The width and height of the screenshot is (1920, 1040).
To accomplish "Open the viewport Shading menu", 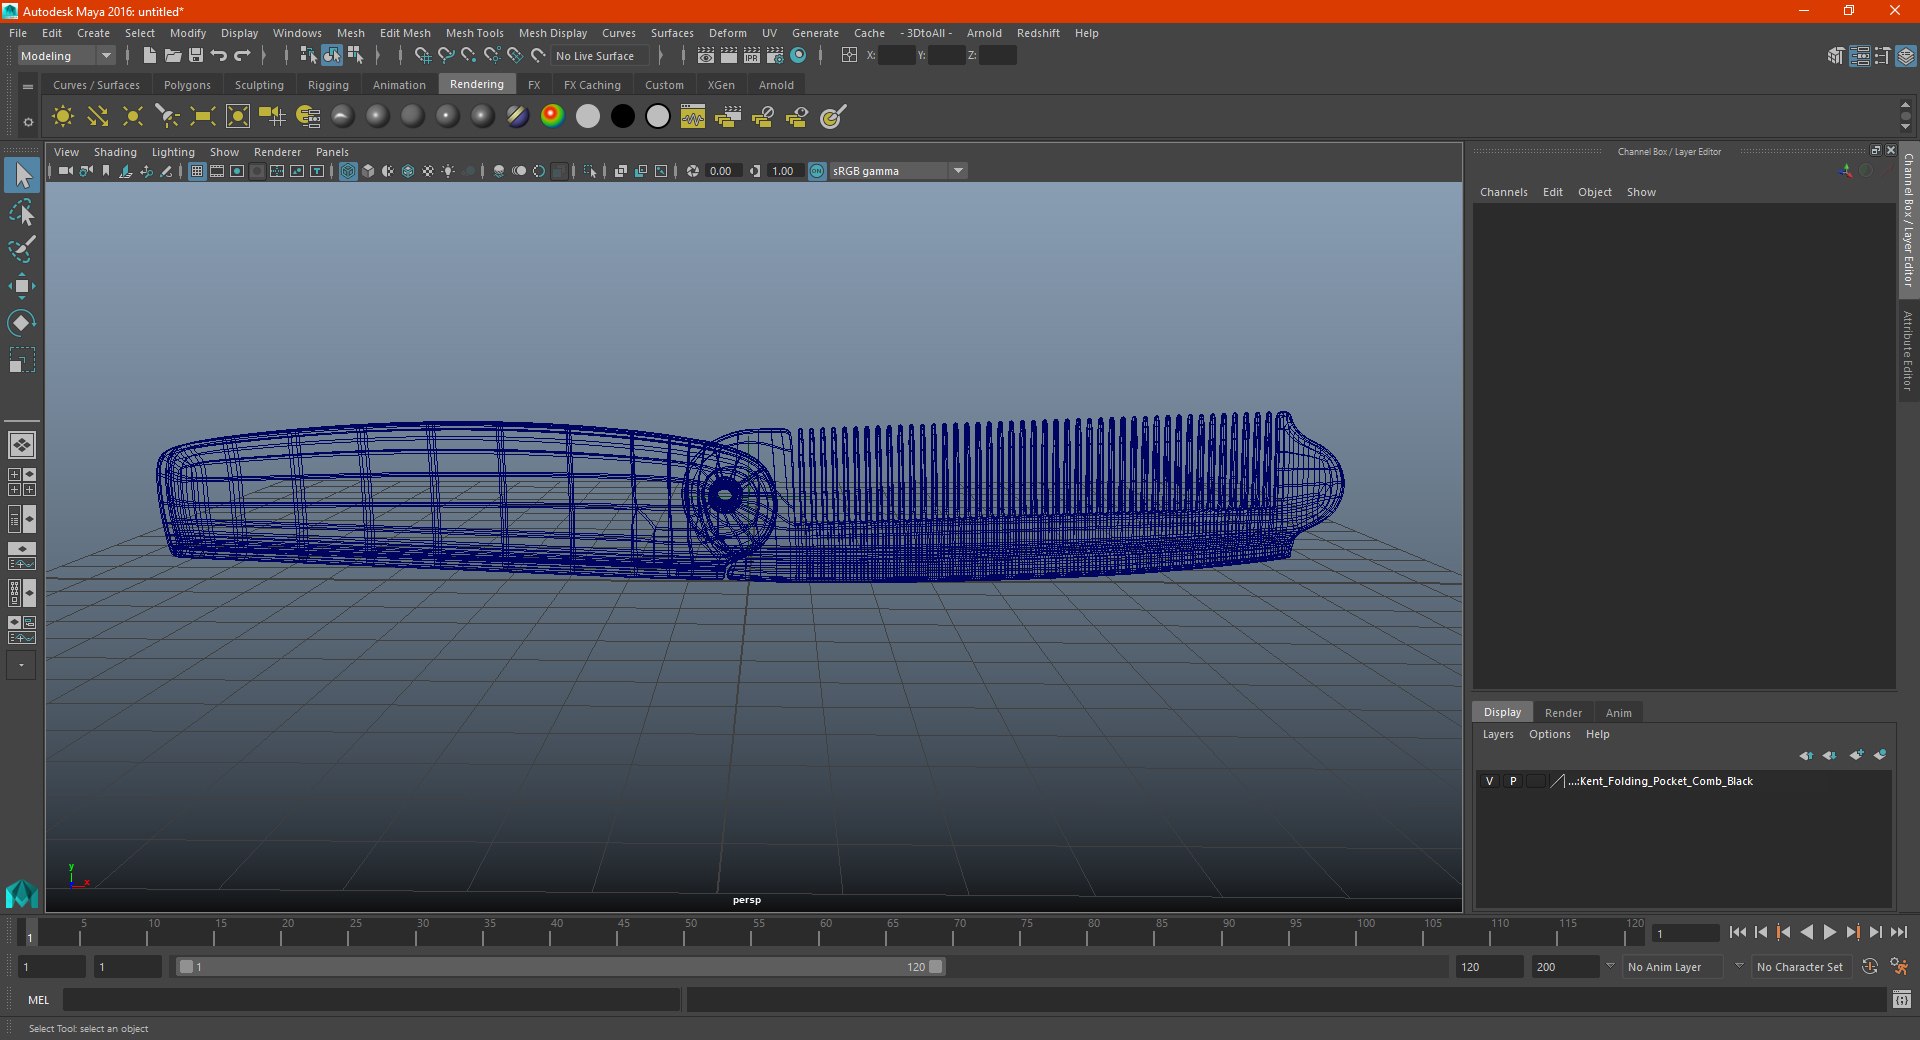I will 115,152.
